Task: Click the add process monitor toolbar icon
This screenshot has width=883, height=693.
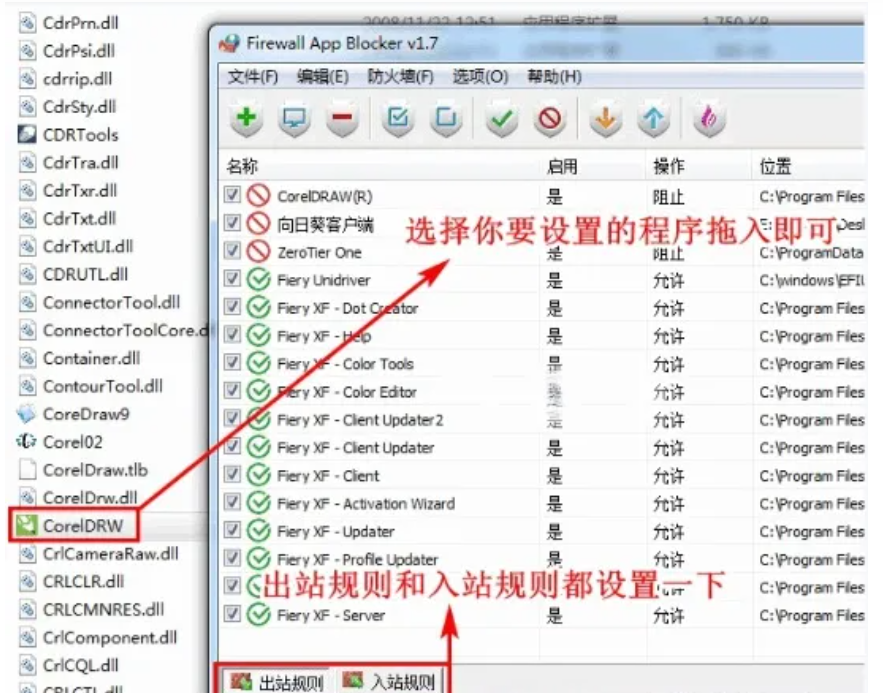Action: point(294,119)
